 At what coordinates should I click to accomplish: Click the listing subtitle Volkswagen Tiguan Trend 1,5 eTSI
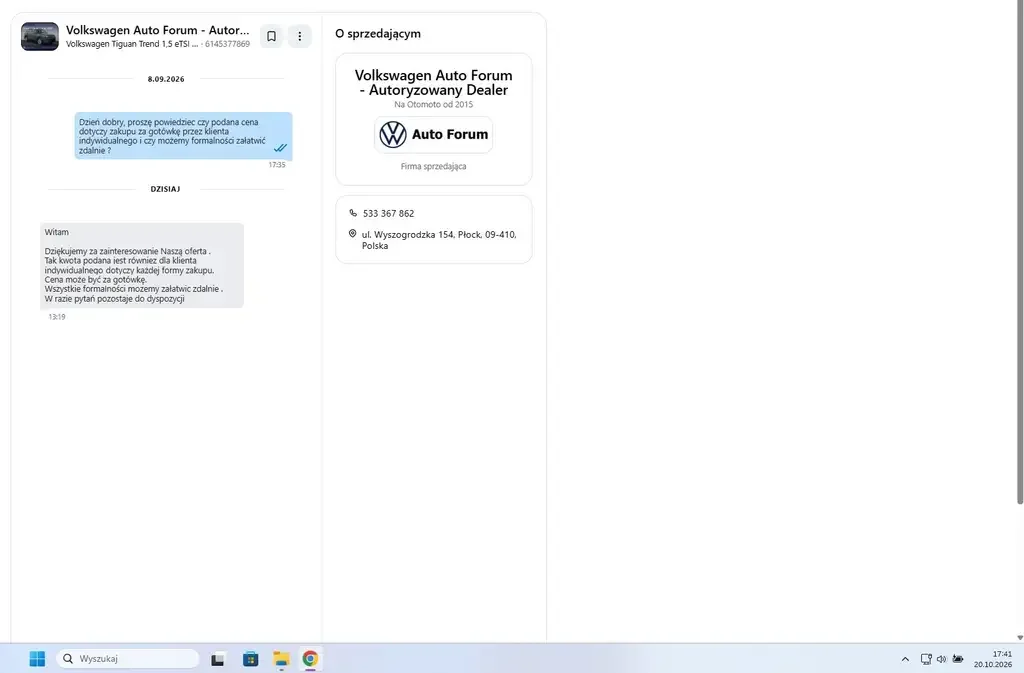click(132, 44)
